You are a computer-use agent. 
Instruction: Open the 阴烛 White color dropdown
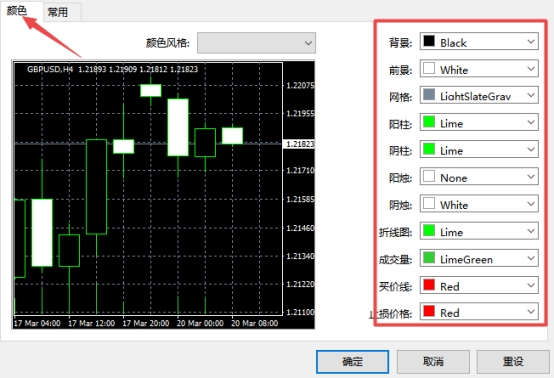[x=479, y=204]
